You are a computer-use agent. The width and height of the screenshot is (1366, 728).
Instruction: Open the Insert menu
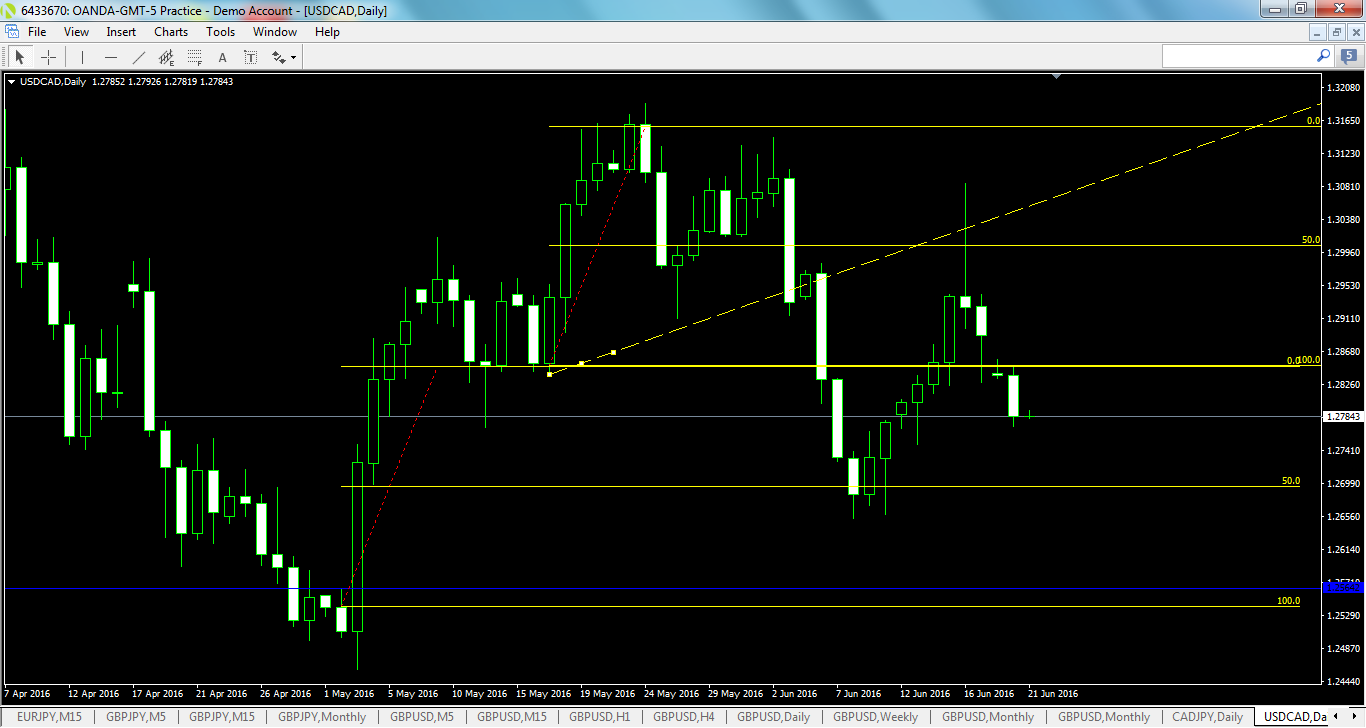120,31
